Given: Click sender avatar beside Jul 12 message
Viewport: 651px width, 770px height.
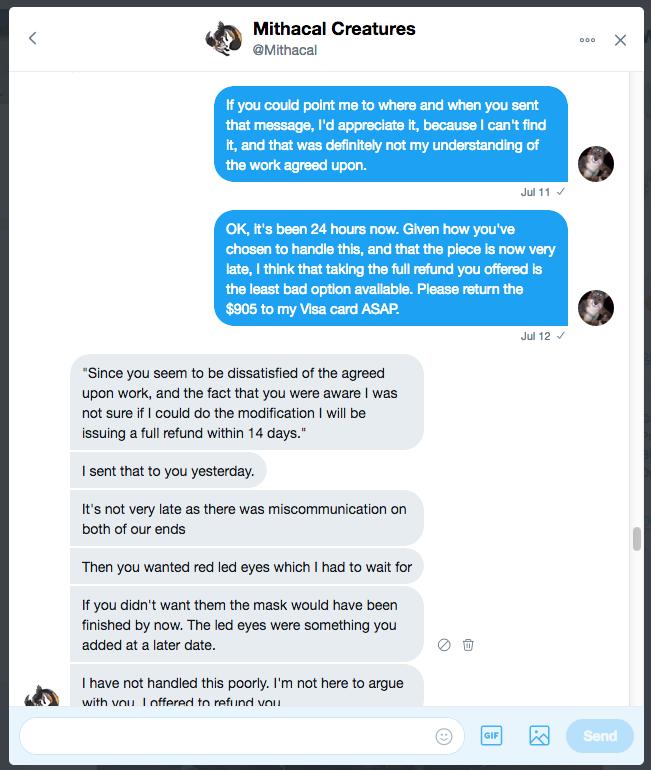Looking at the screenshot, I should (x=596, y=307).
